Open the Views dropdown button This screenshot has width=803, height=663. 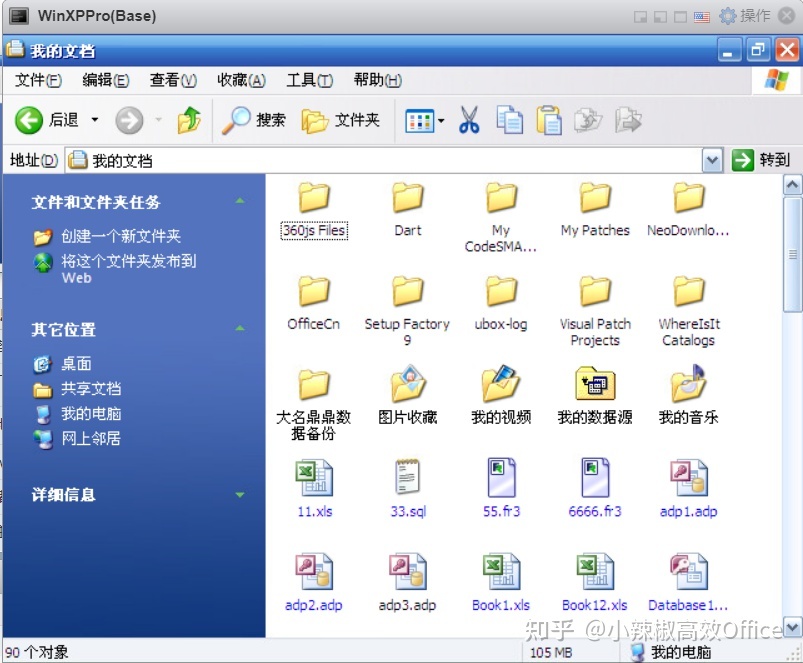point(424,120)
